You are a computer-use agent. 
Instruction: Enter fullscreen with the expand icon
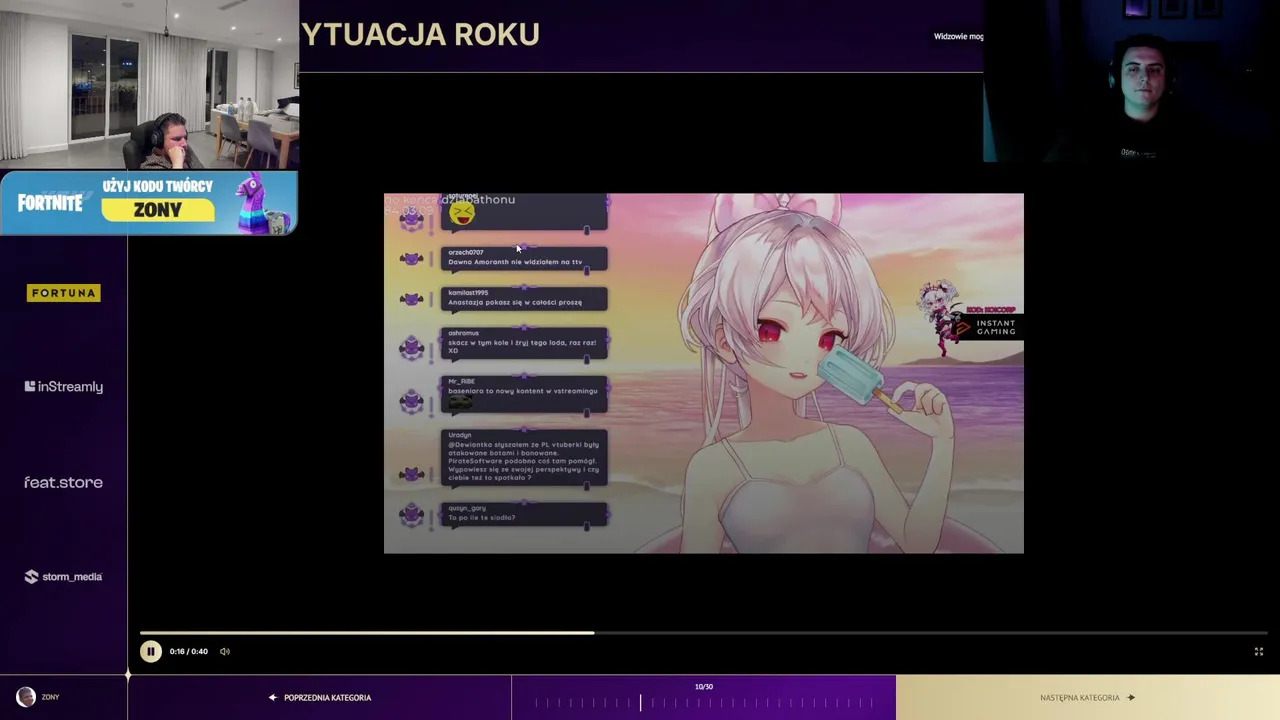tap(1259, 651)
